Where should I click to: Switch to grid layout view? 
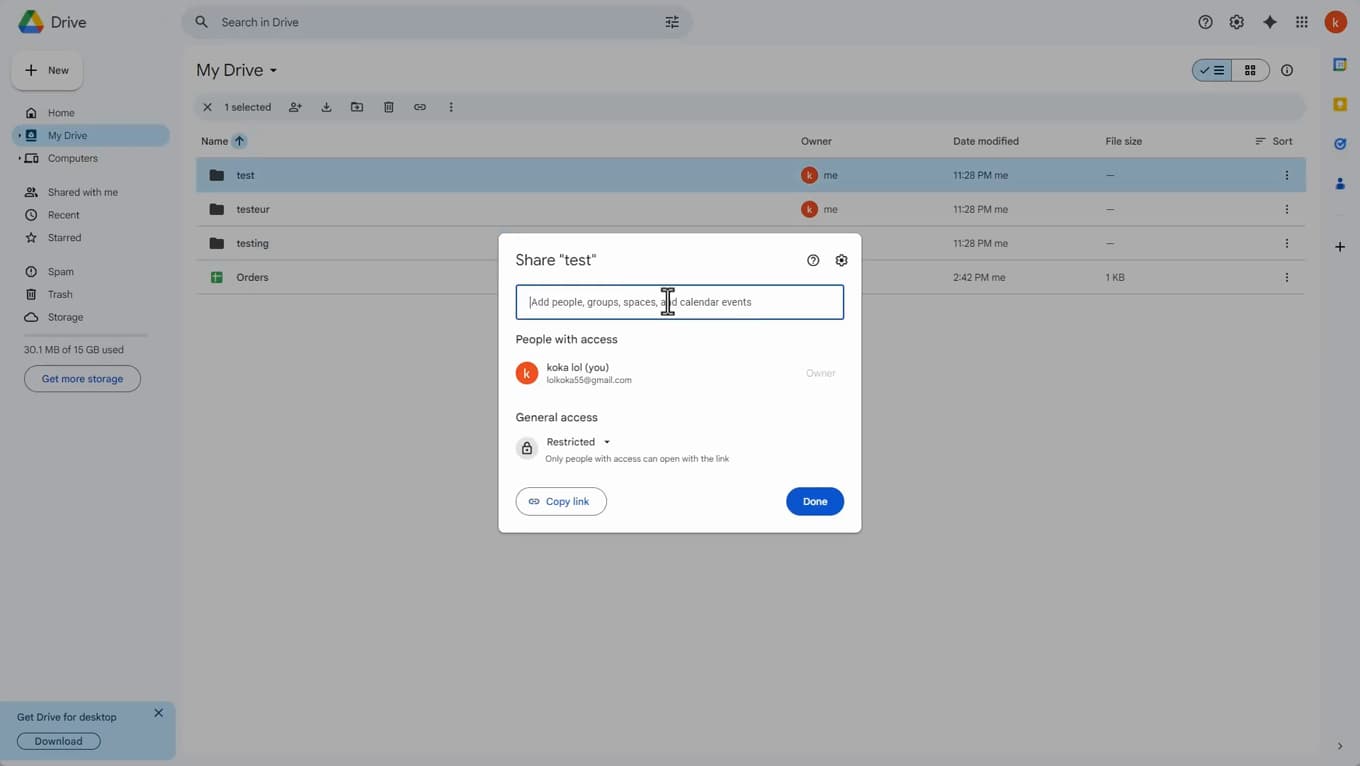pyautogui.click(x=1250, y=70)
